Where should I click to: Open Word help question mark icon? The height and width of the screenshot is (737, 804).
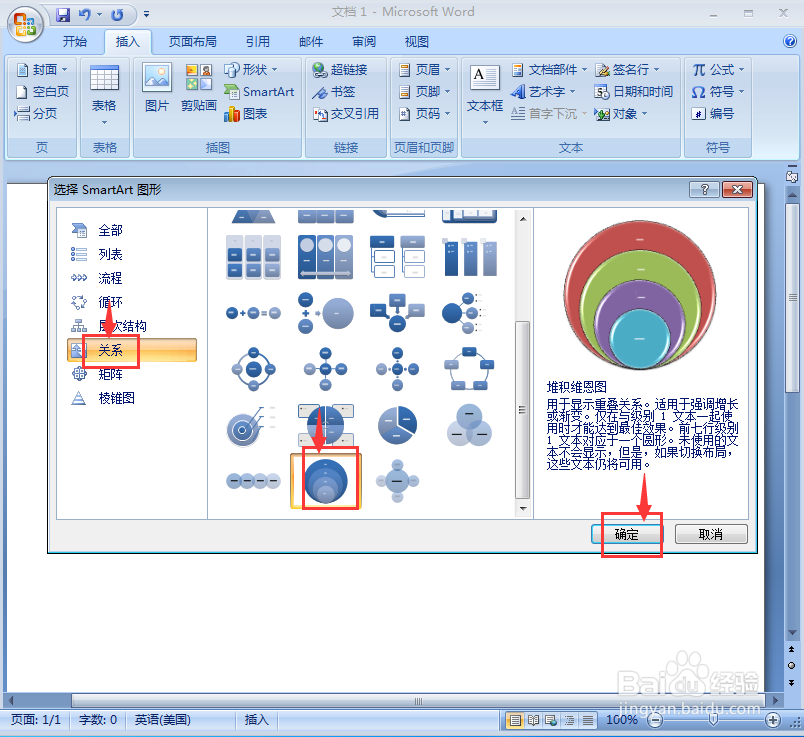click(790, 42)
